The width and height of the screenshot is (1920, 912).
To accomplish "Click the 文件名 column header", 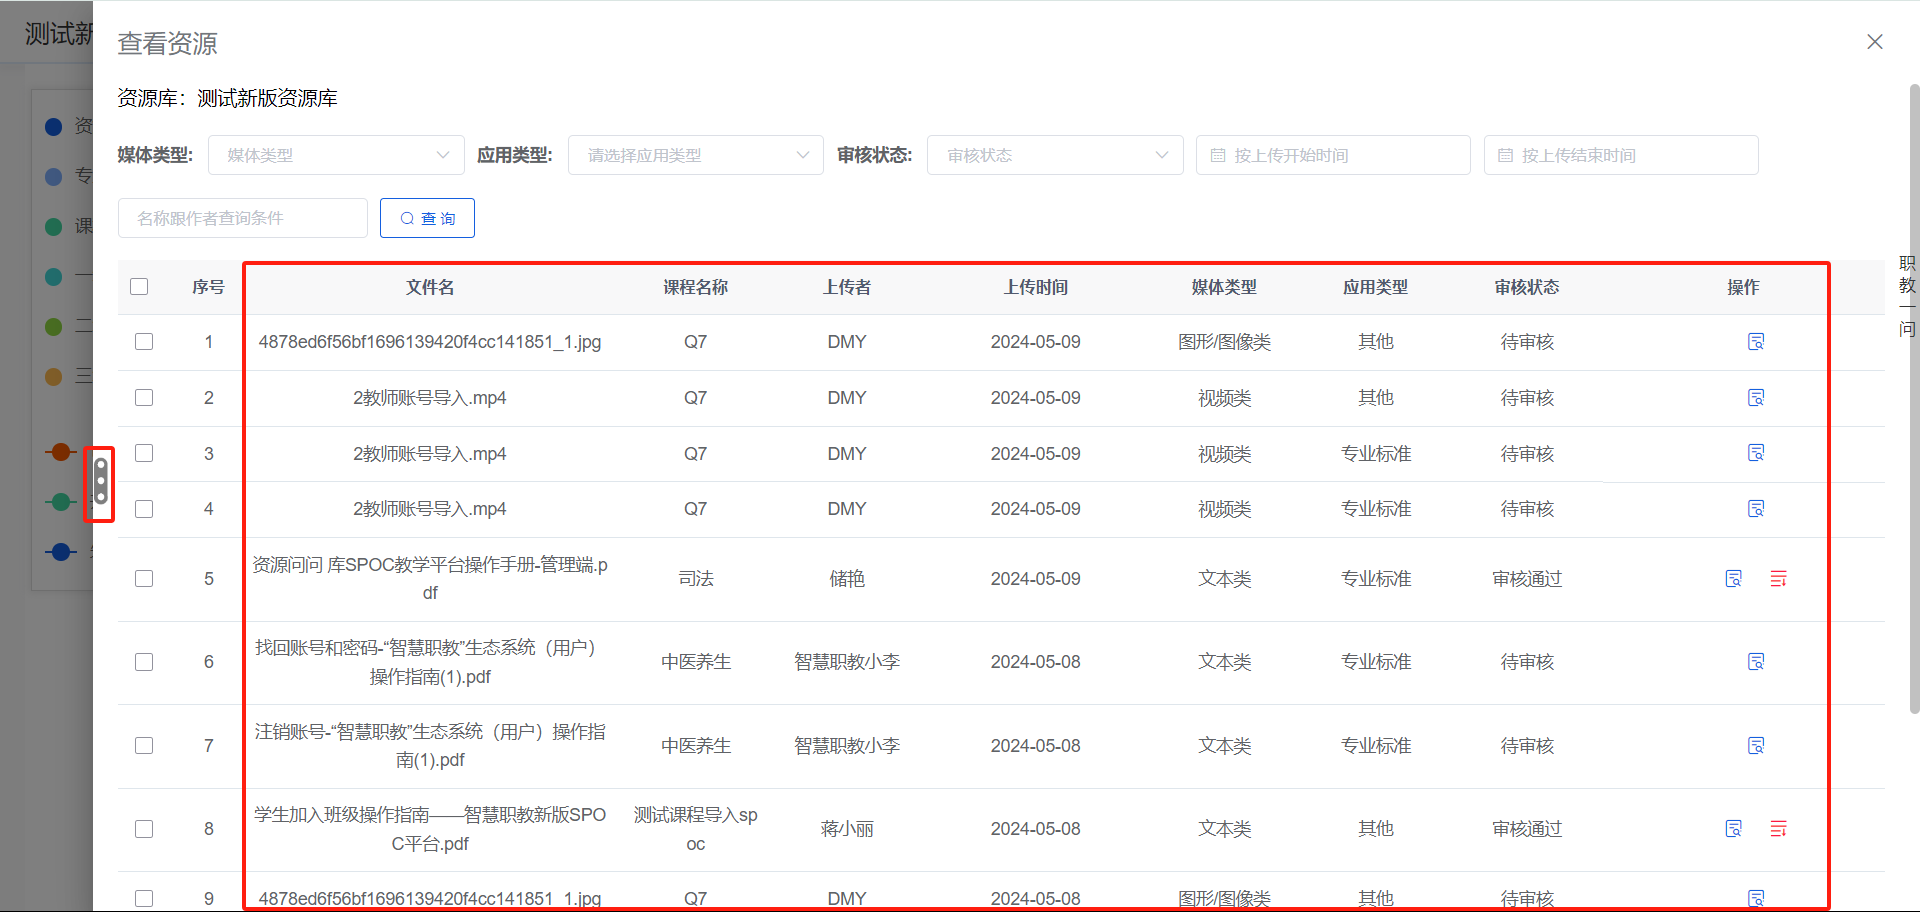I will [x=430, y=287].
